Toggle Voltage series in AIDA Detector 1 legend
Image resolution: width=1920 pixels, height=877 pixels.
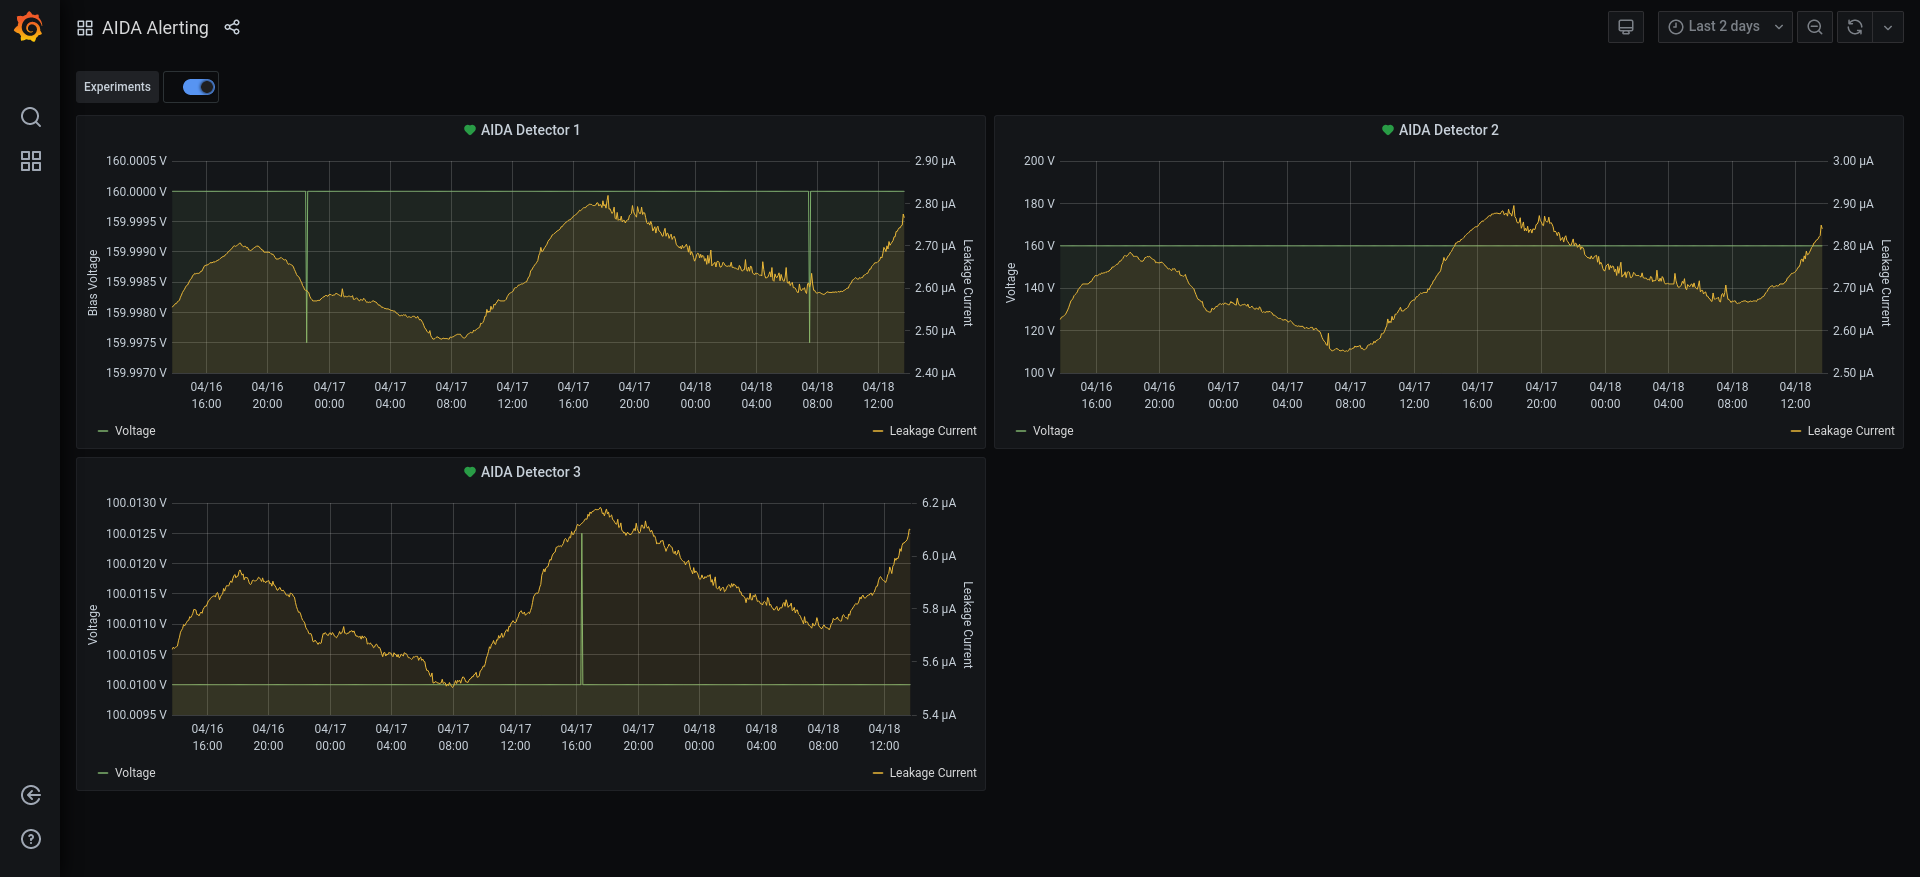(x=134, y=431)
